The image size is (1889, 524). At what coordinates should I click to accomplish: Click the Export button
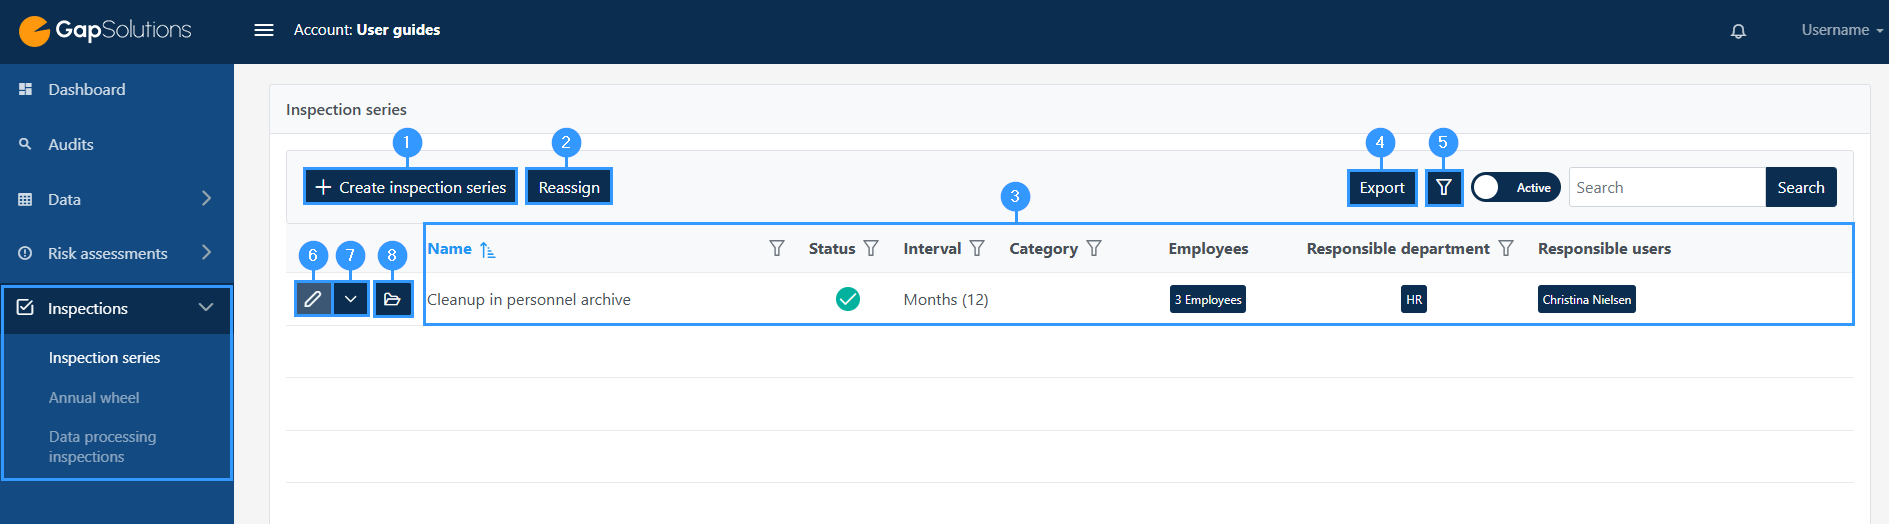point(1382,187)
